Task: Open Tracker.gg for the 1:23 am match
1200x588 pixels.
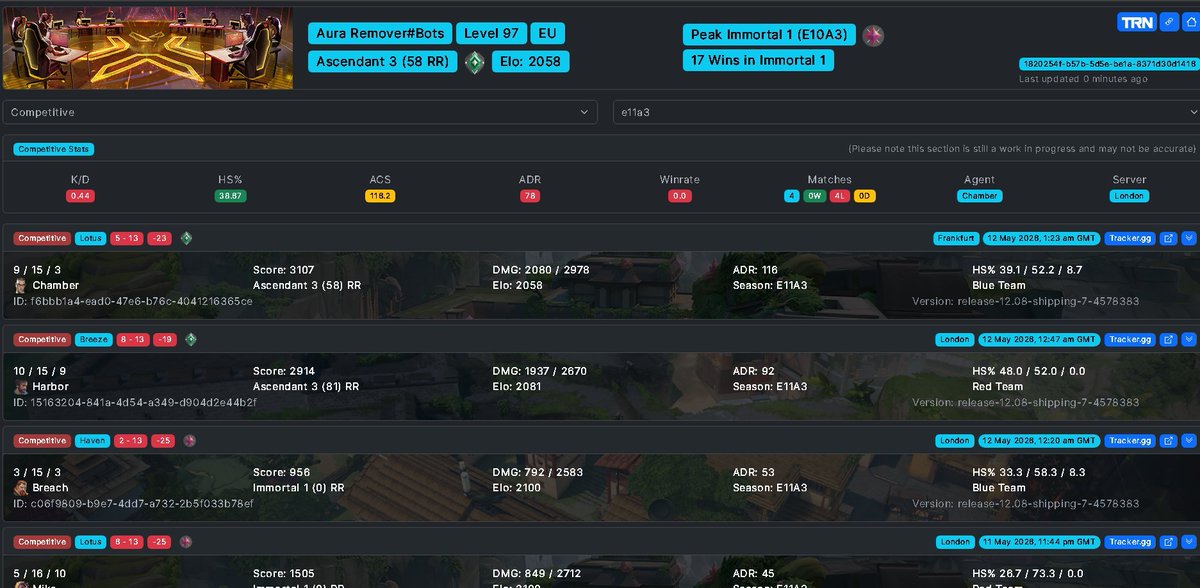Action: pos(1131,238)
